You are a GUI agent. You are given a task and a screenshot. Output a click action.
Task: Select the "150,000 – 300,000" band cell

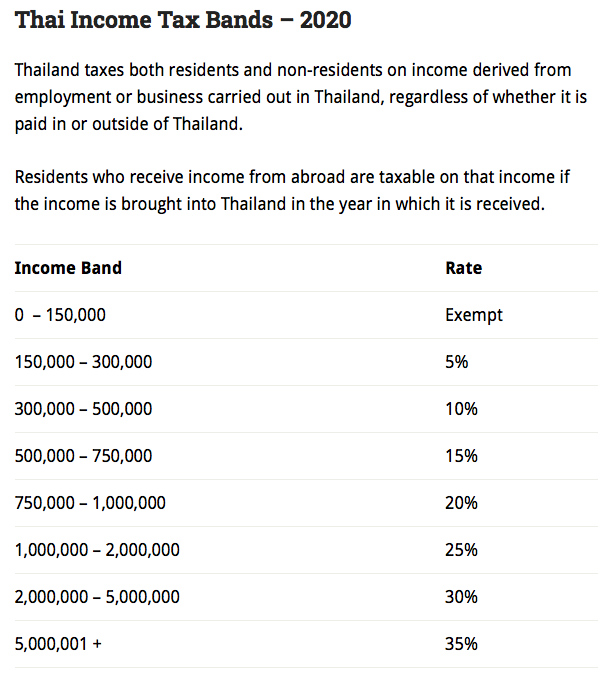pyautogui.click(x=84, y=362)
